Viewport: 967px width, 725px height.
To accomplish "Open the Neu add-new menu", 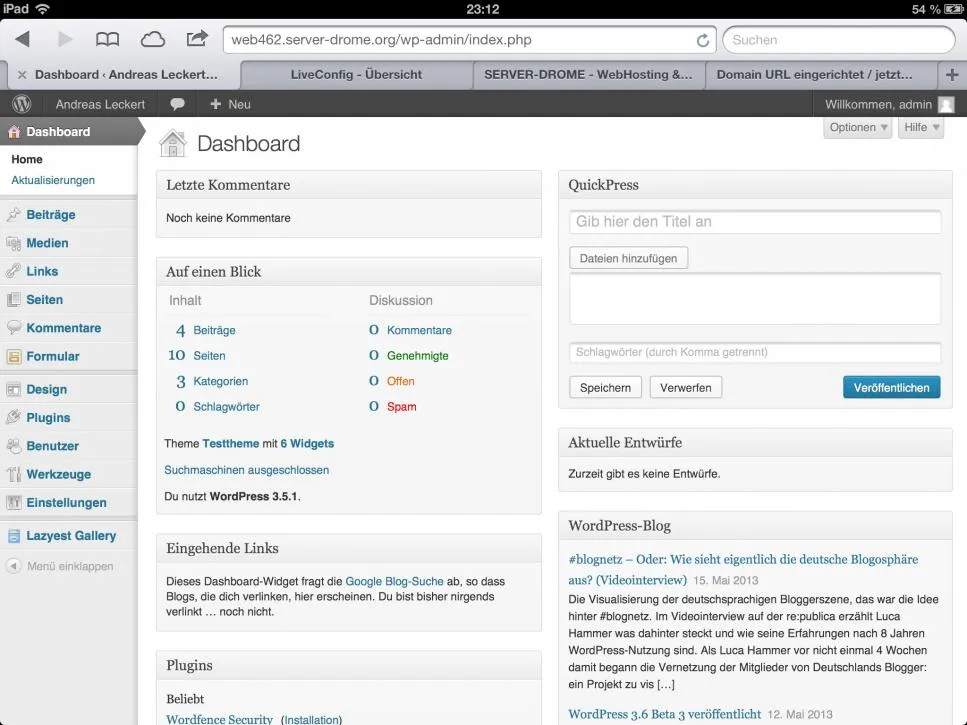I will (230, 104).
